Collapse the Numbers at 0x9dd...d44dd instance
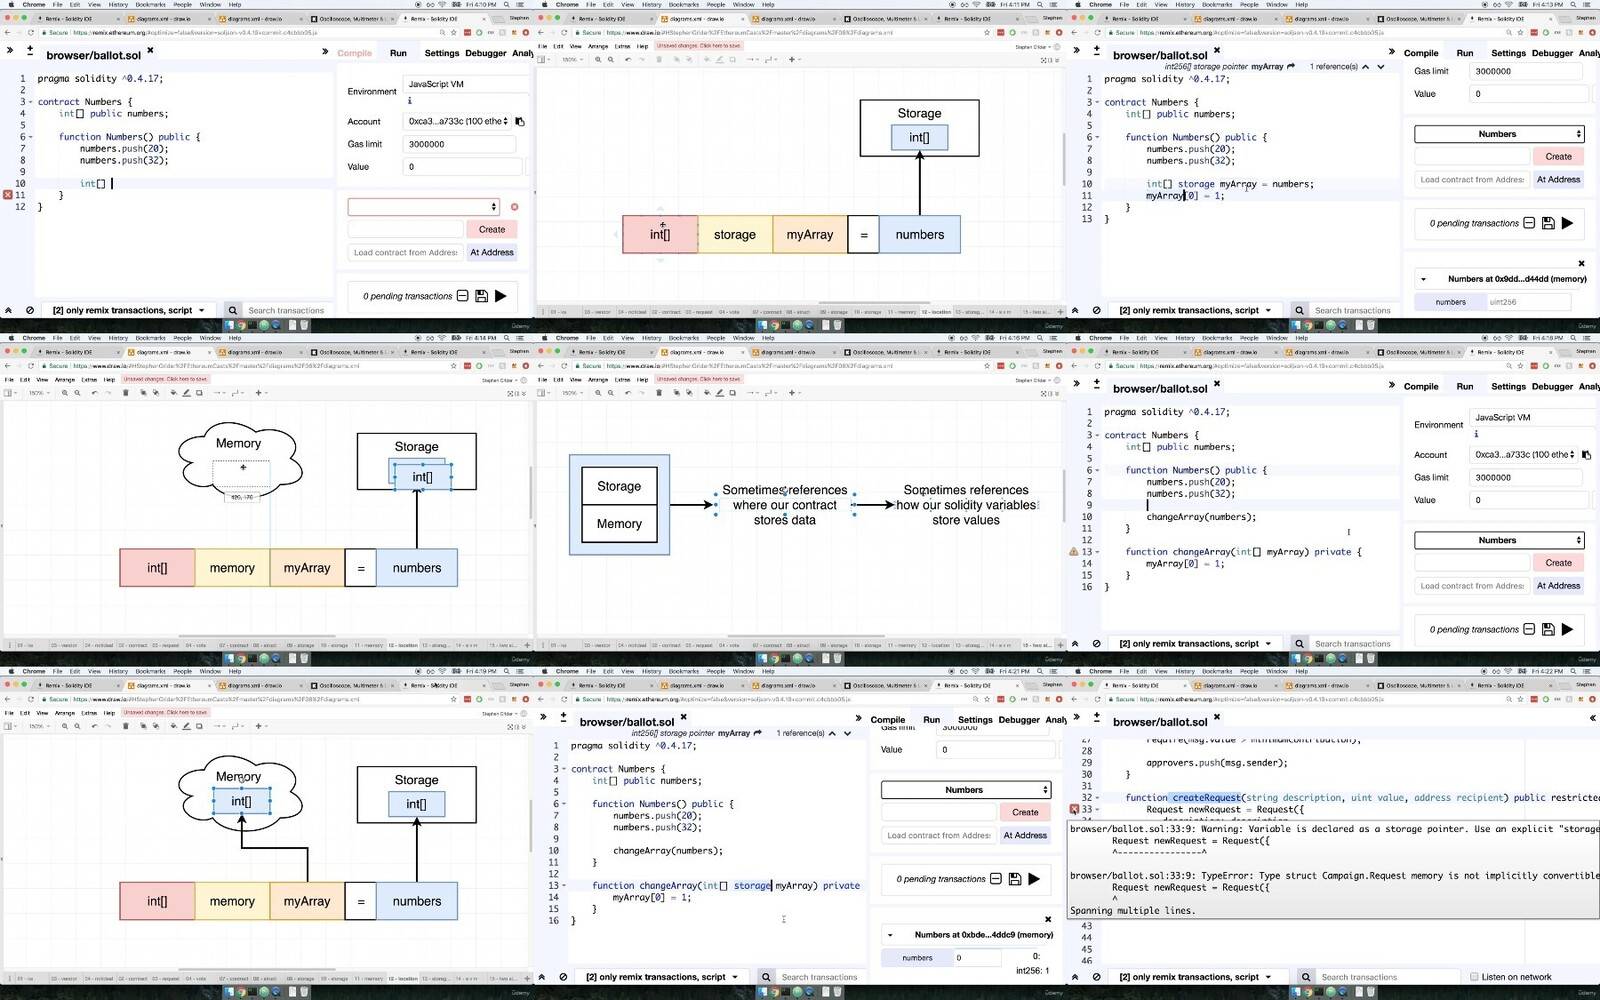Image resolution: width=1600 pixels, height=1000 pixels. click(1423, 280)
